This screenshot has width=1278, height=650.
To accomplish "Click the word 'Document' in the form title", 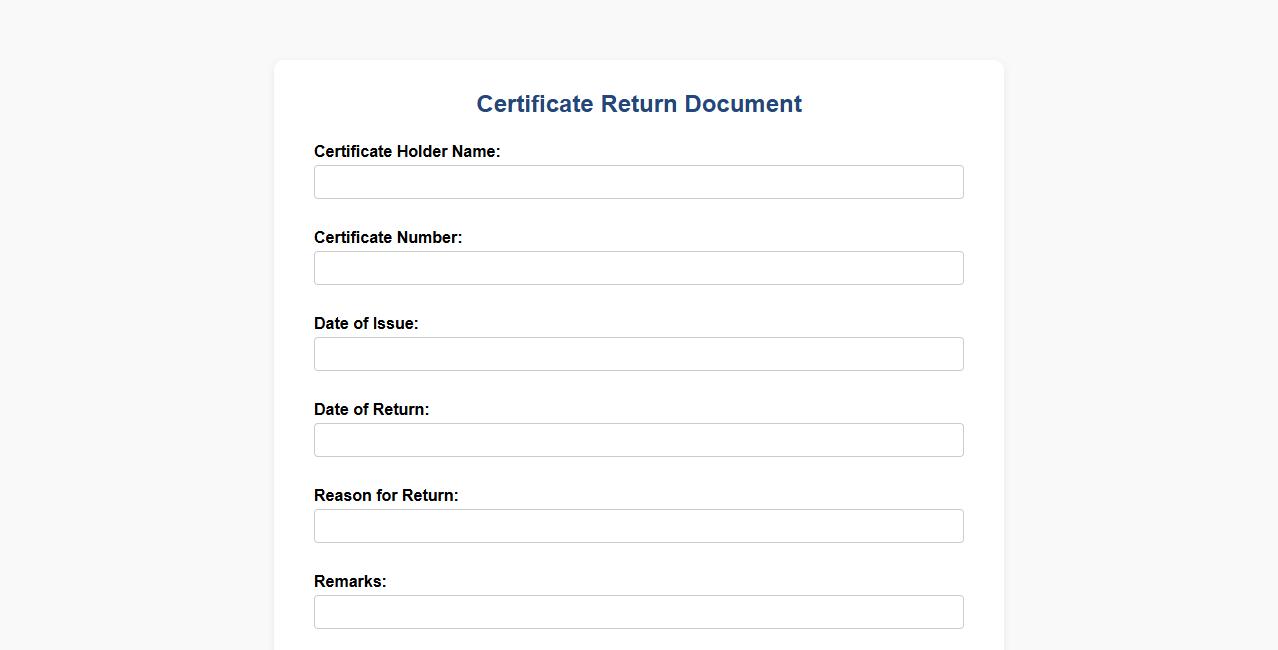I will pos(743,104).
